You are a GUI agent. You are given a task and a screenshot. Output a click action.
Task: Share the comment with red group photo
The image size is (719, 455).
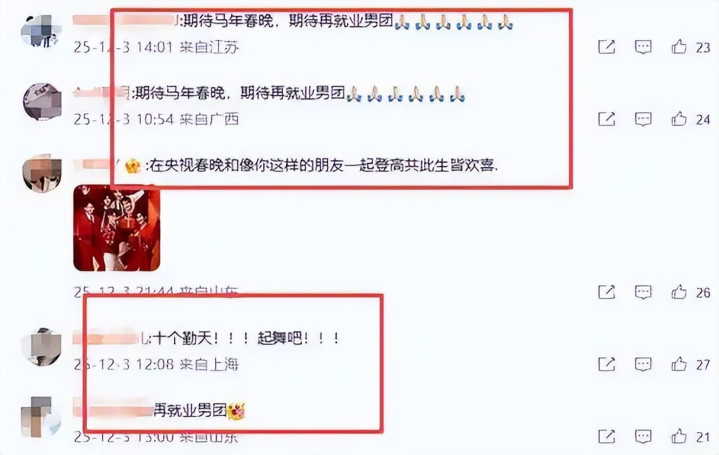coord(607,292)
